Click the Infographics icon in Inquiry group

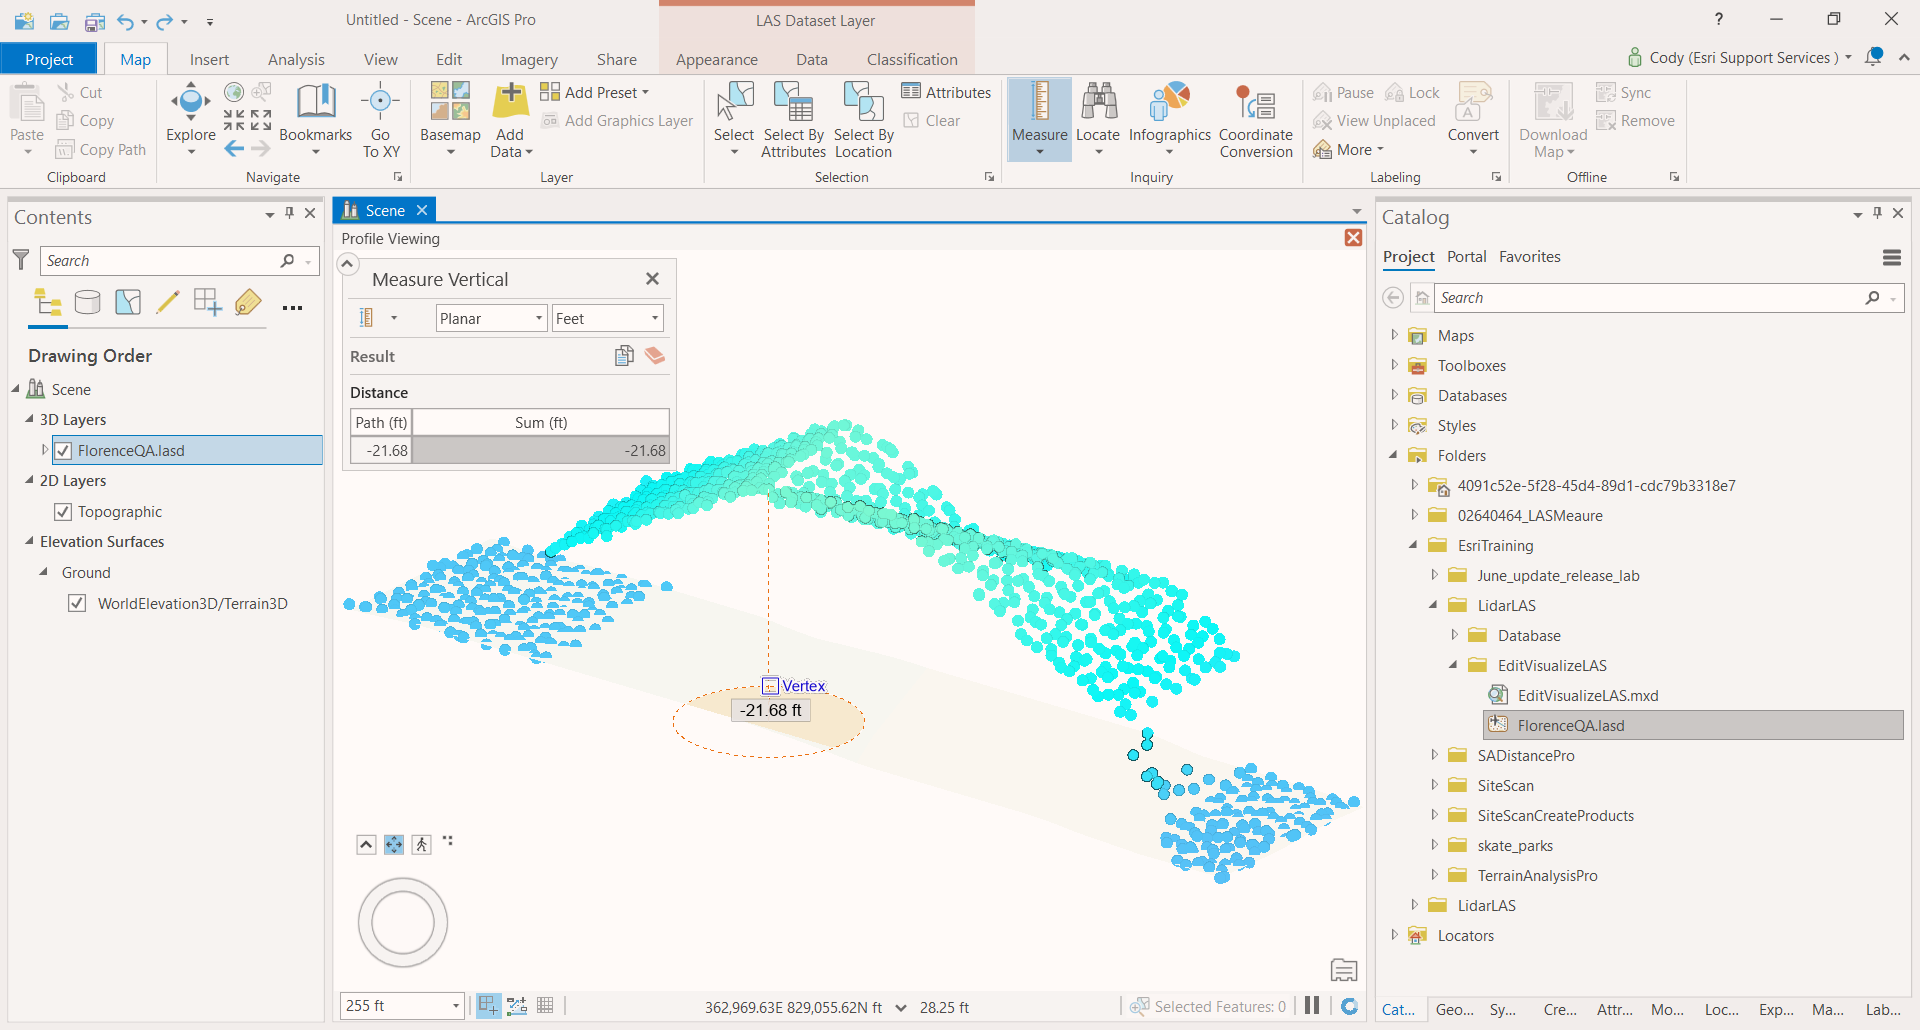tap(1169, 103)
